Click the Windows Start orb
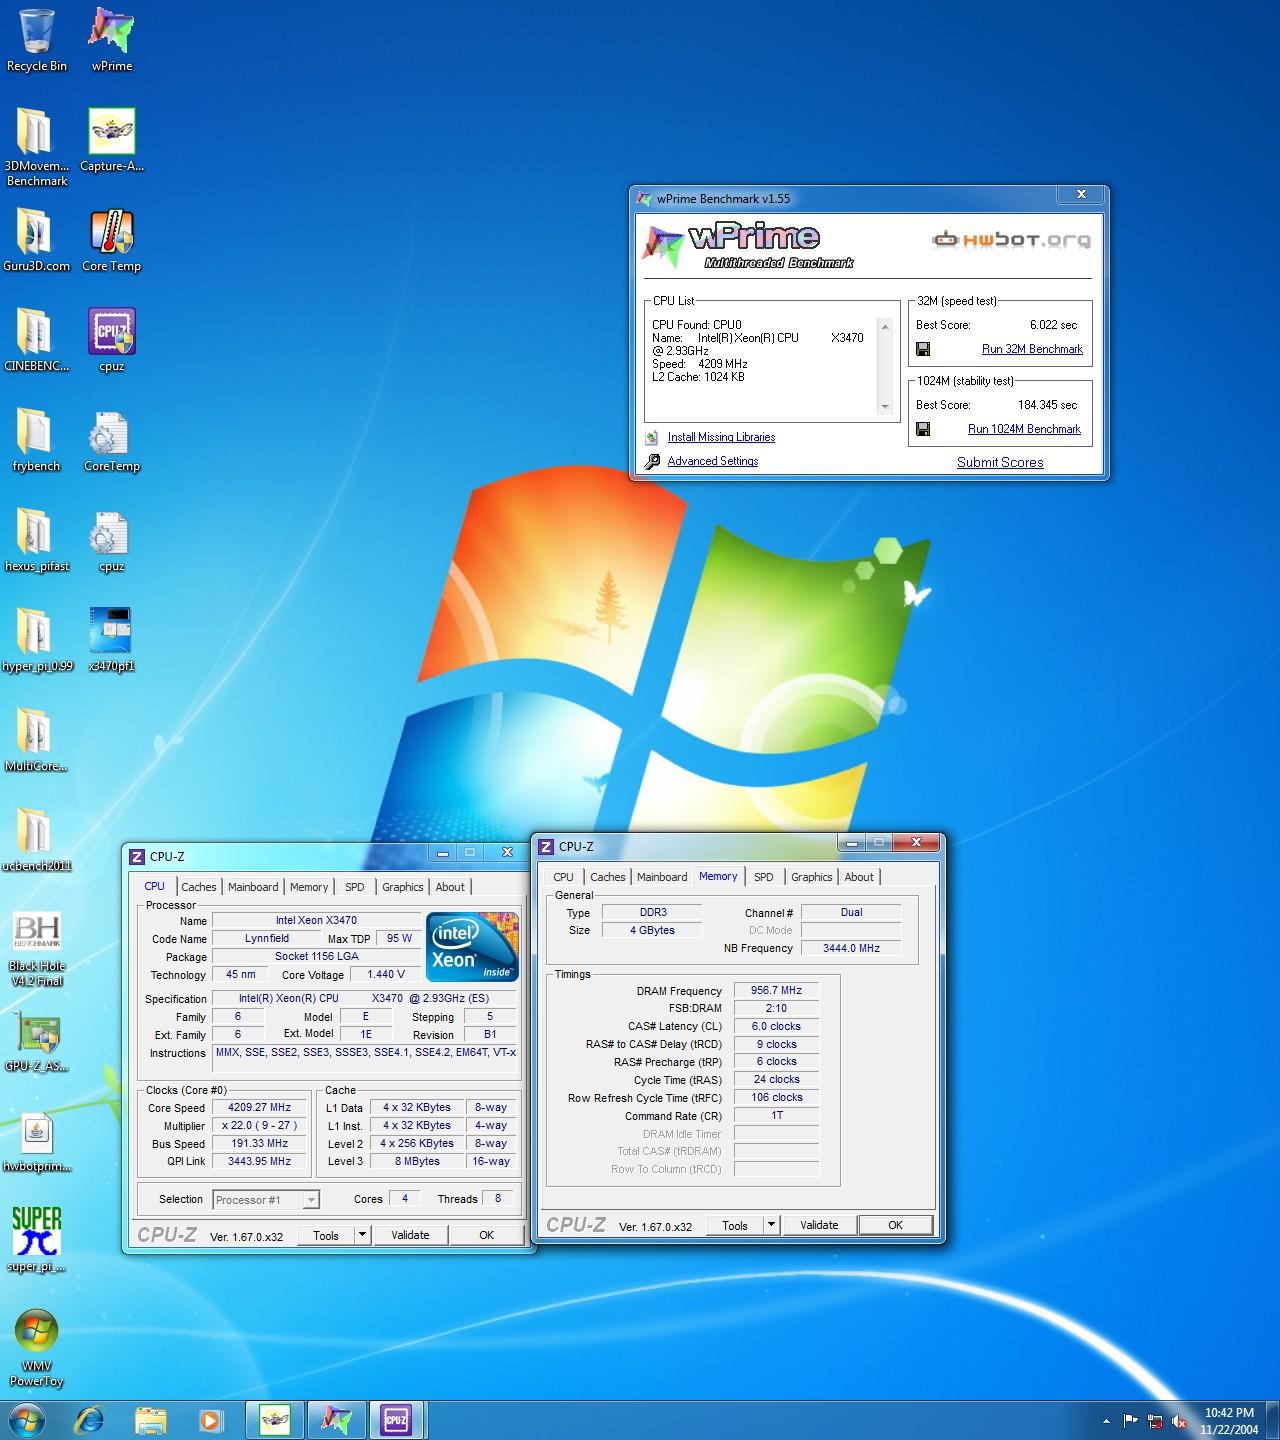Image resolution: width=1280 pixels, height=1440 pixels. pos(26,1420)
